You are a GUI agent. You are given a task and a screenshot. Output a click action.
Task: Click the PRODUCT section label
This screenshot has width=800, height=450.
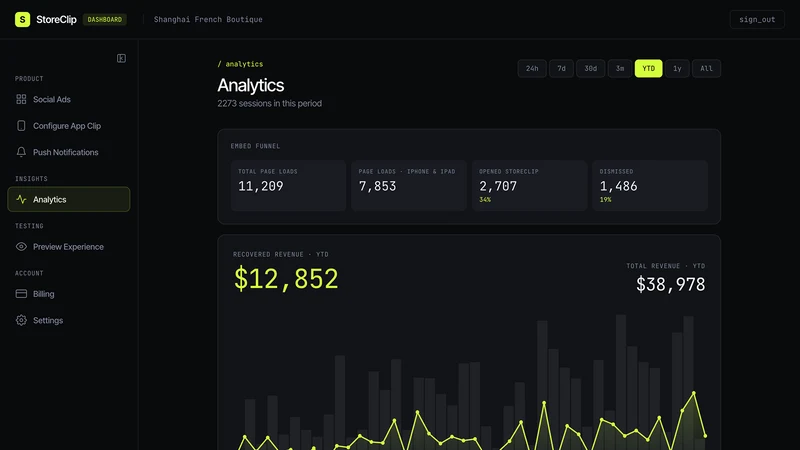point(29,79)
